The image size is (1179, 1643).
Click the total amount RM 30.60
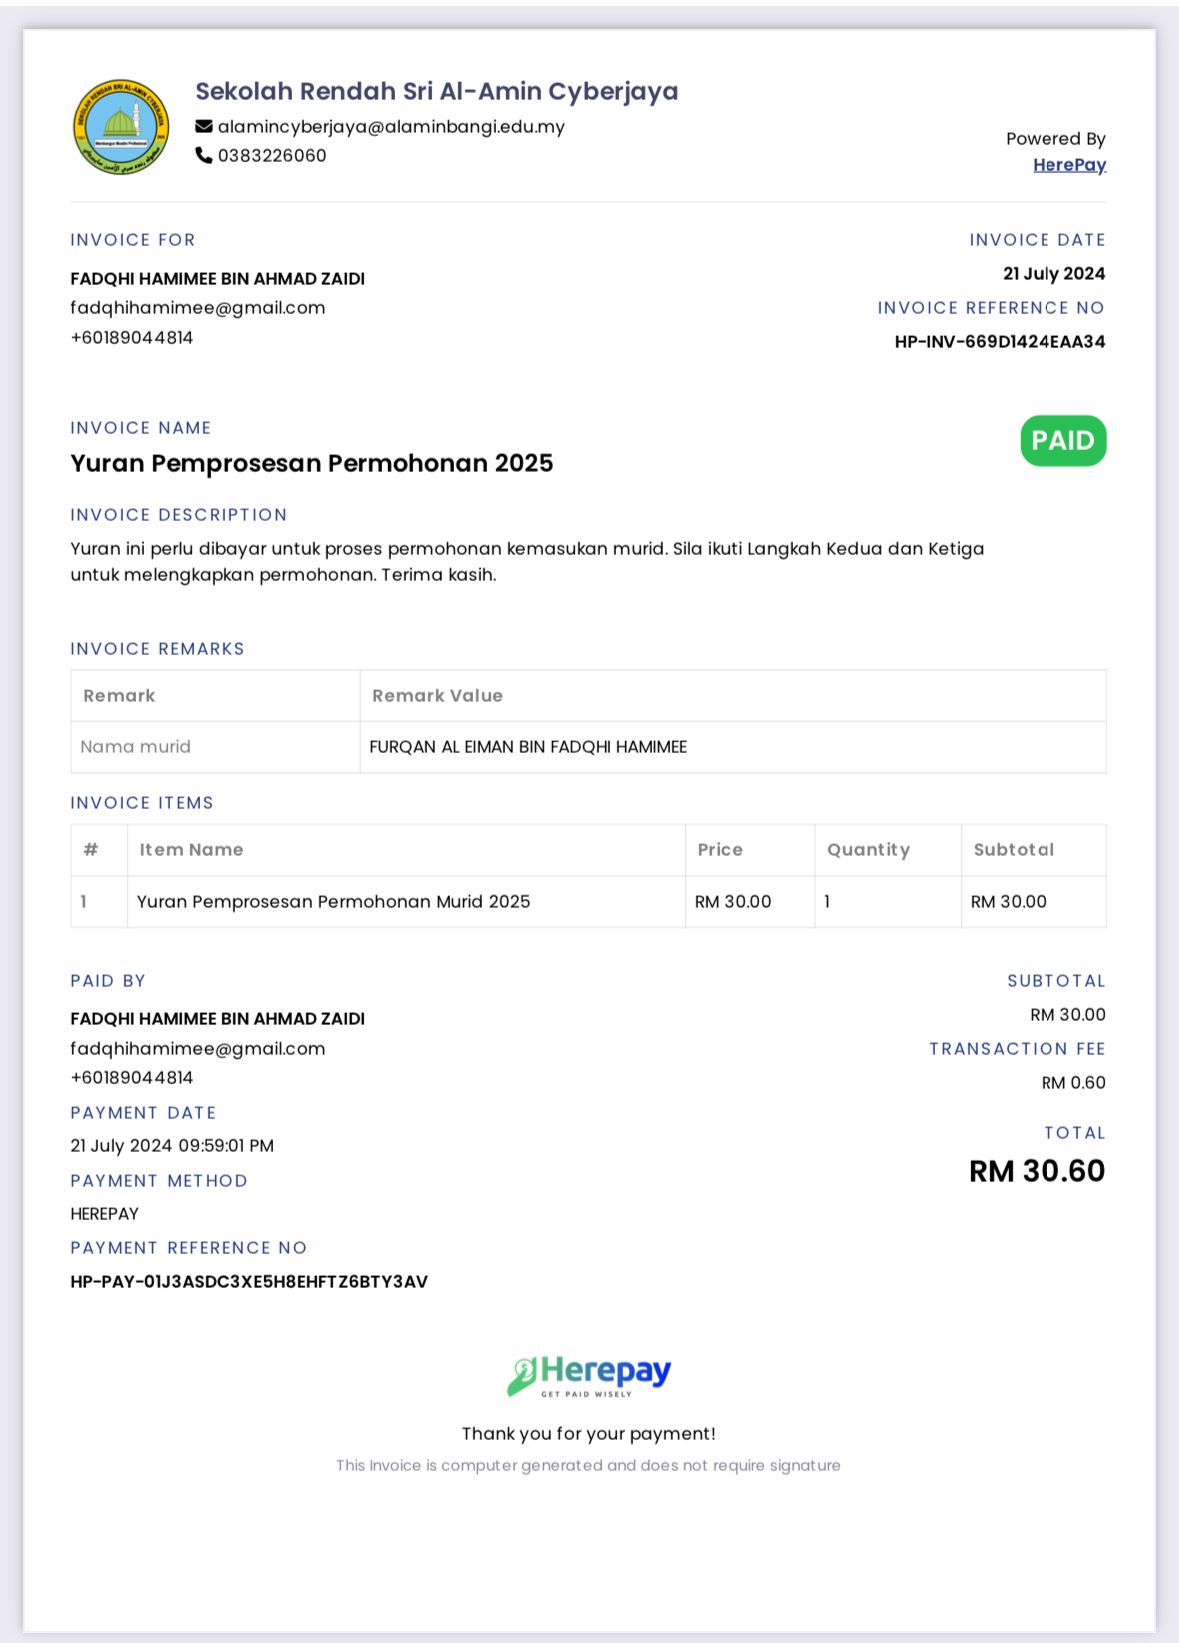coord(1037,1171)
